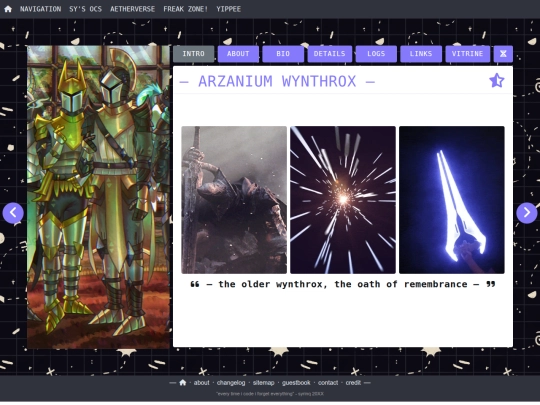
Task: Open the starburst light streaks thumbnail
Action: click(x=343, y=200)
